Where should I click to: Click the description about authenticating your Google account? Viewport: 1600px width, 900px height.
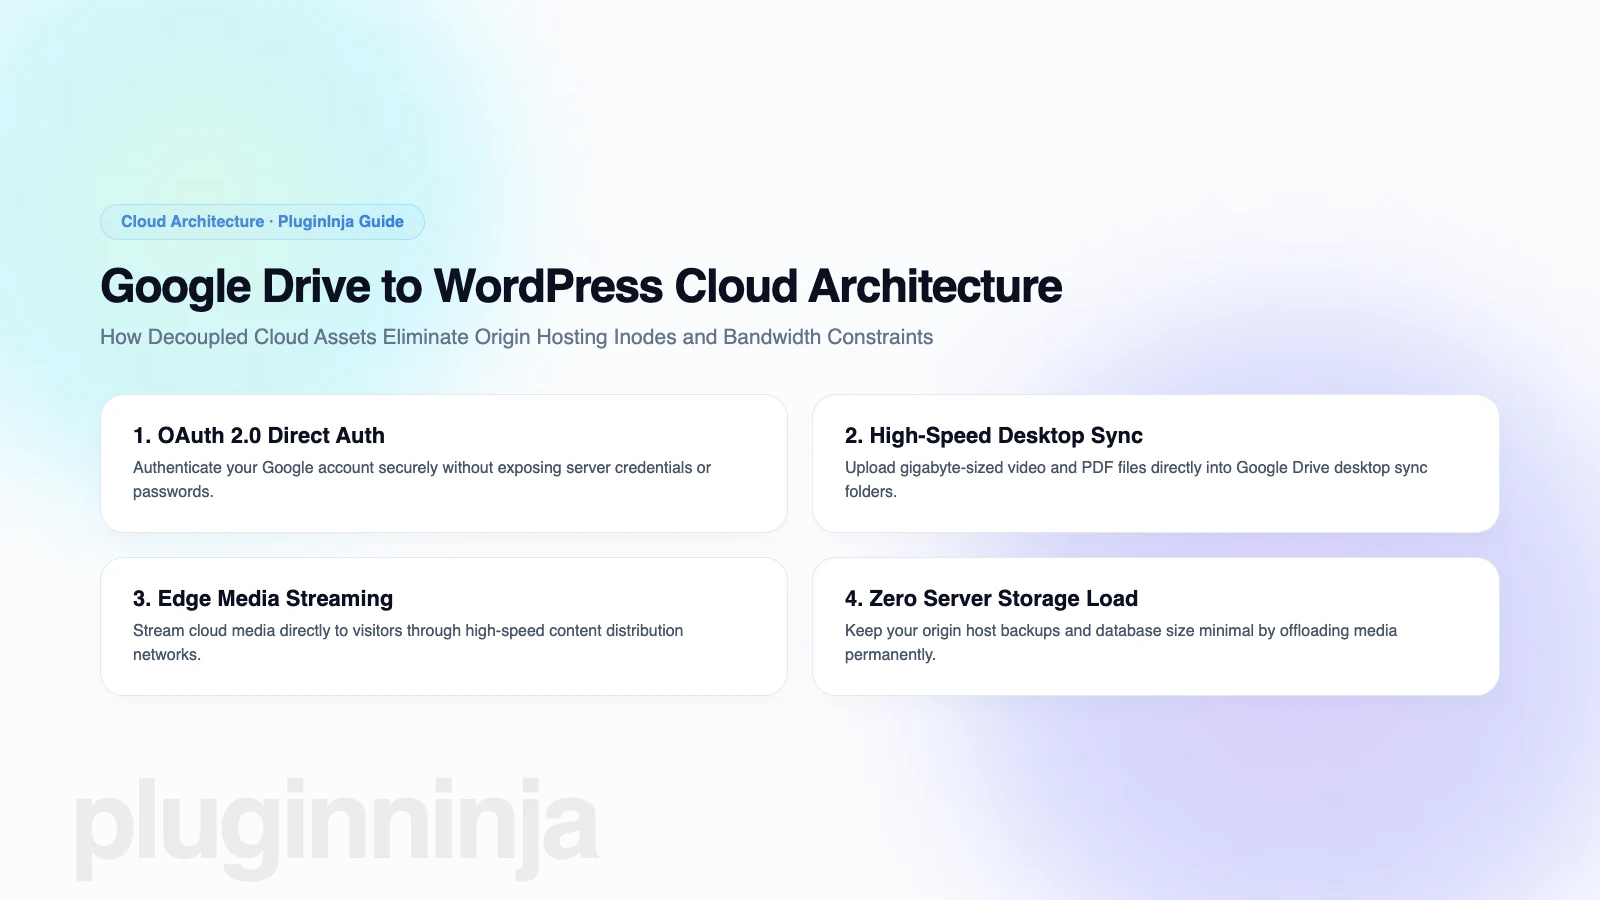pyautogui.click(x=422, y=480)
